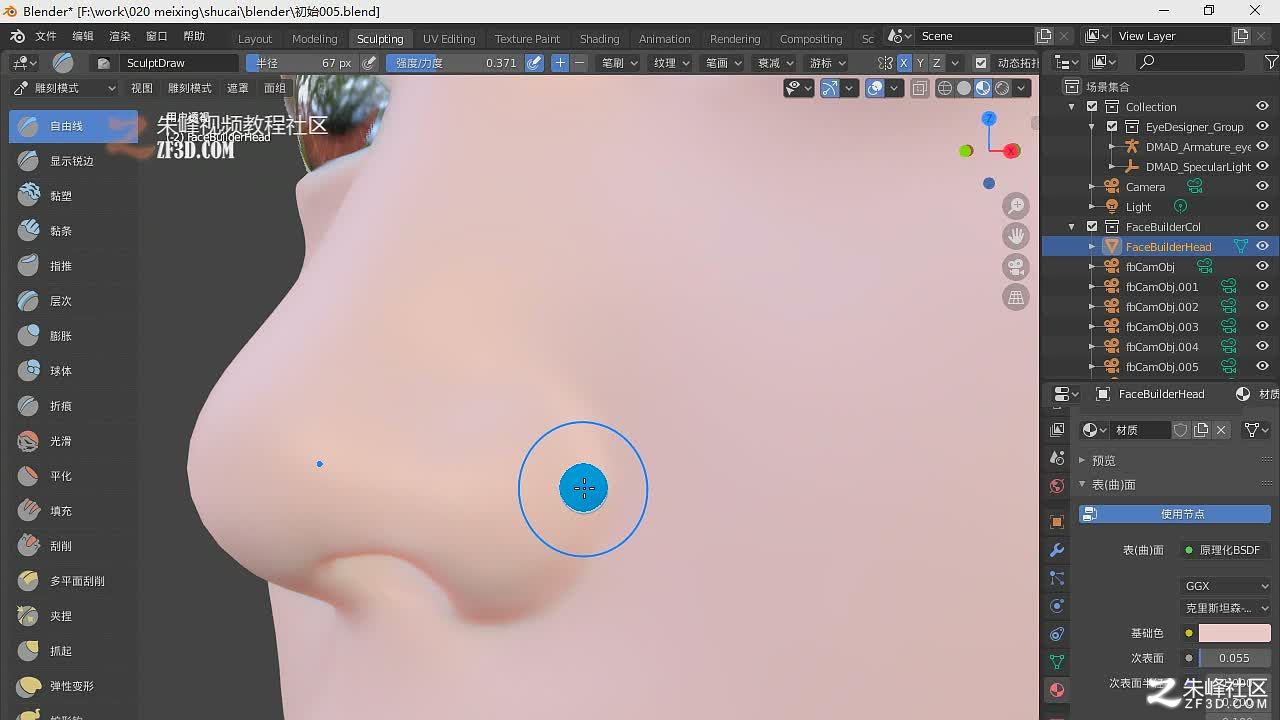The image size is (1280, 720).
Task: Select the 膨胀 inflate brush
Action: click(73, 336)
